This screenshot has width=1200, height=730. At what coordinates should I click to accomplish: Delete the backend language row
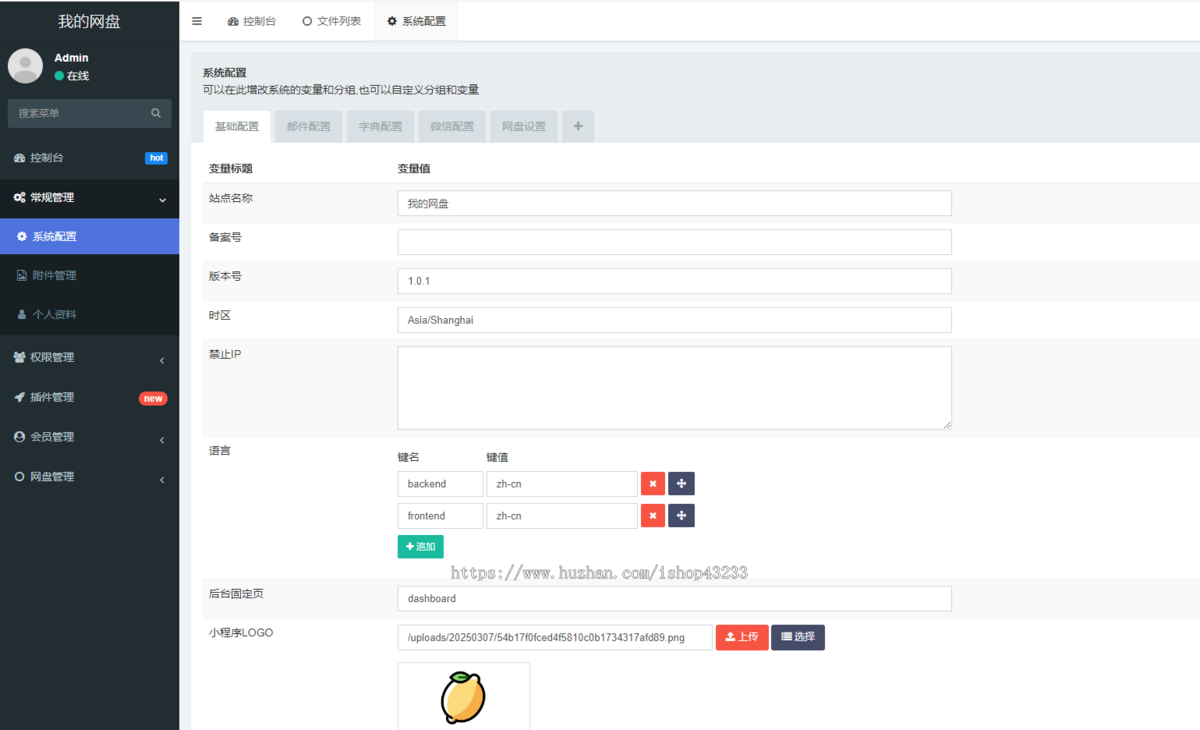[653, 484]
